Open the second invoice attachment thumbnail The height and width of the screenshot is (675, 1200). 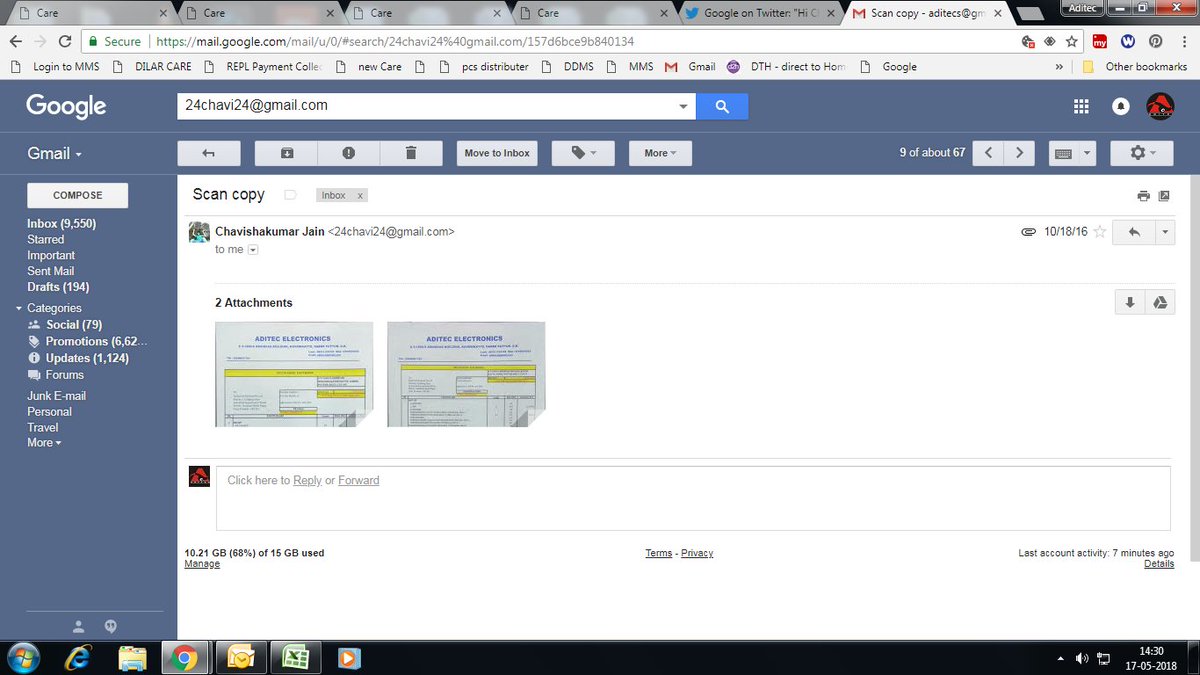(x=466, y=374)
